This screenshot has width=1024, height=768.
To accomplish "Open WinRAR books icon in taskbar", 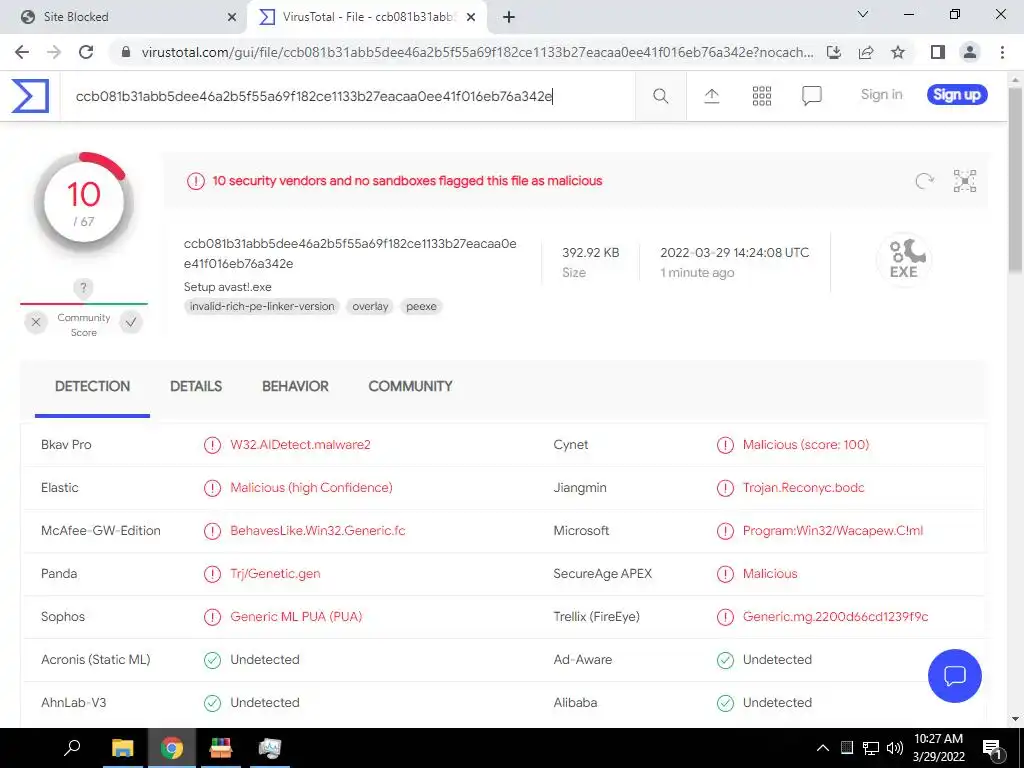I will coord(221,748).
